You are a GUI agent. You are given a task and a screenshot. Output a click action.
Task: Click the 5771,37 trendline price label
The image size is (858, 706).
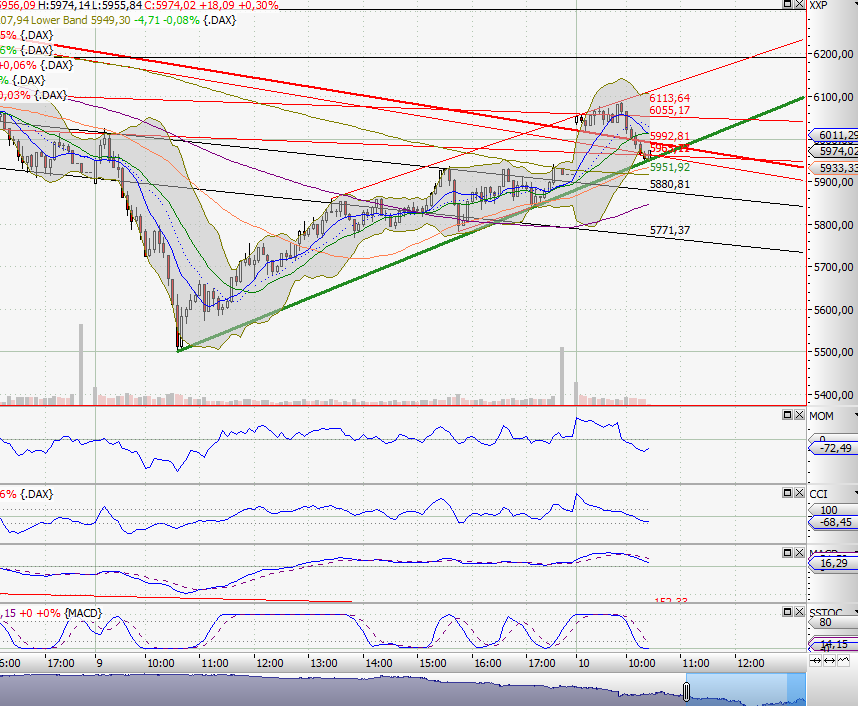[670, 230]
